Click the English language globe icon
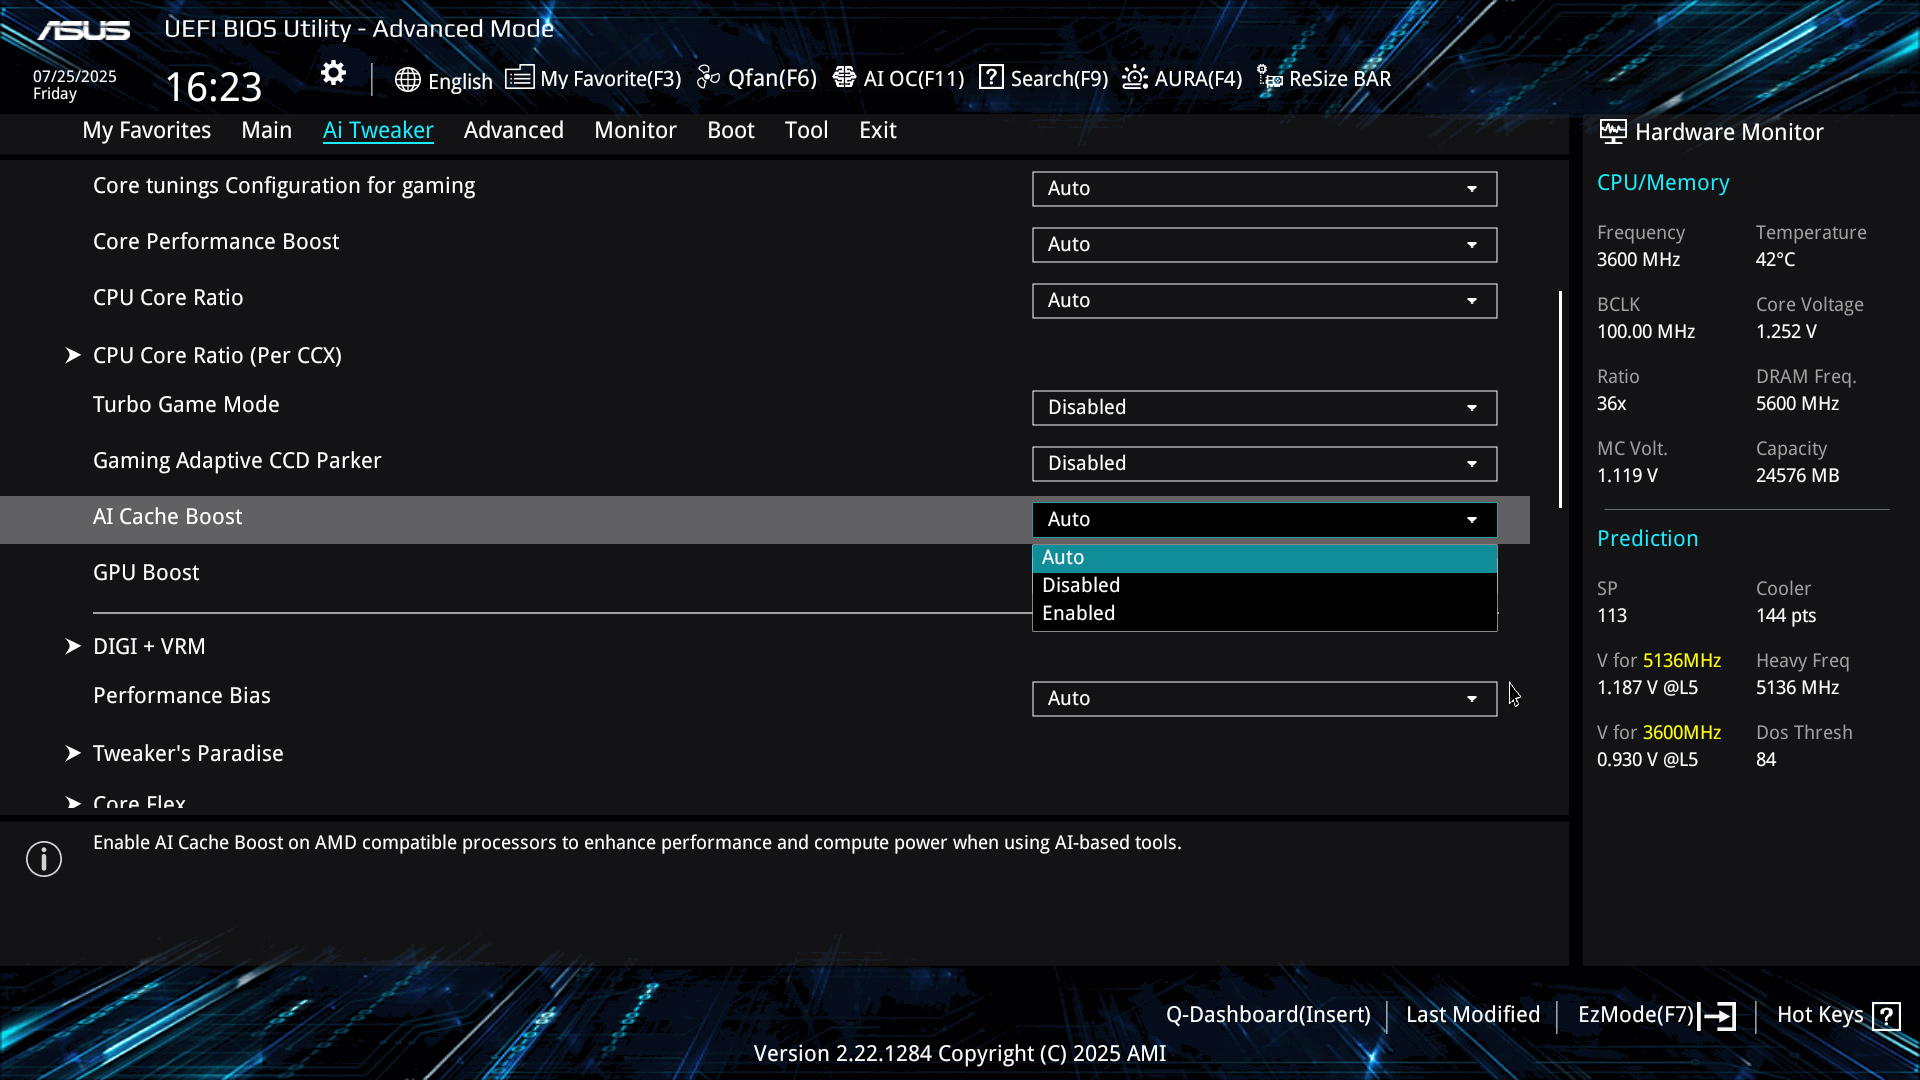This screenshot has height=1080, width=1920. 407,80
